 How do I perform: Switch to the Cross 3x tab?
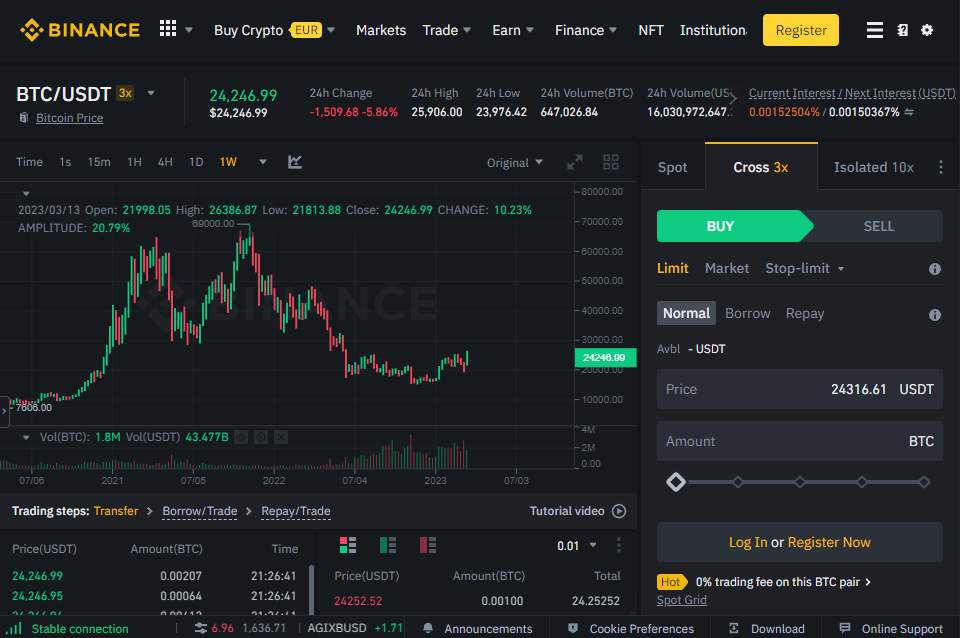click(x=761, y=167)
